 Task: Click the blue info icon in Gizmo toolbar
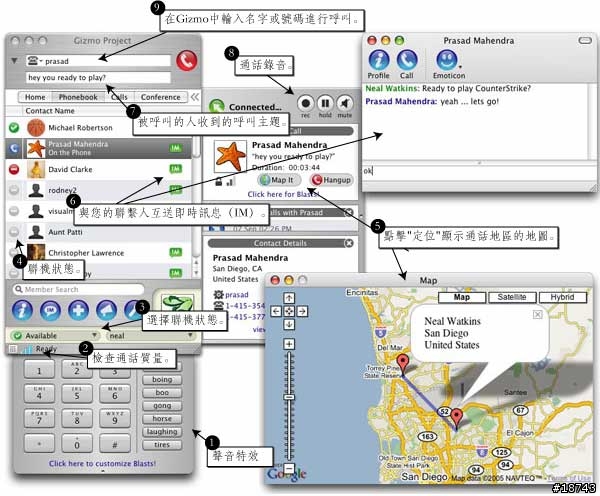[x=22, y=310]
